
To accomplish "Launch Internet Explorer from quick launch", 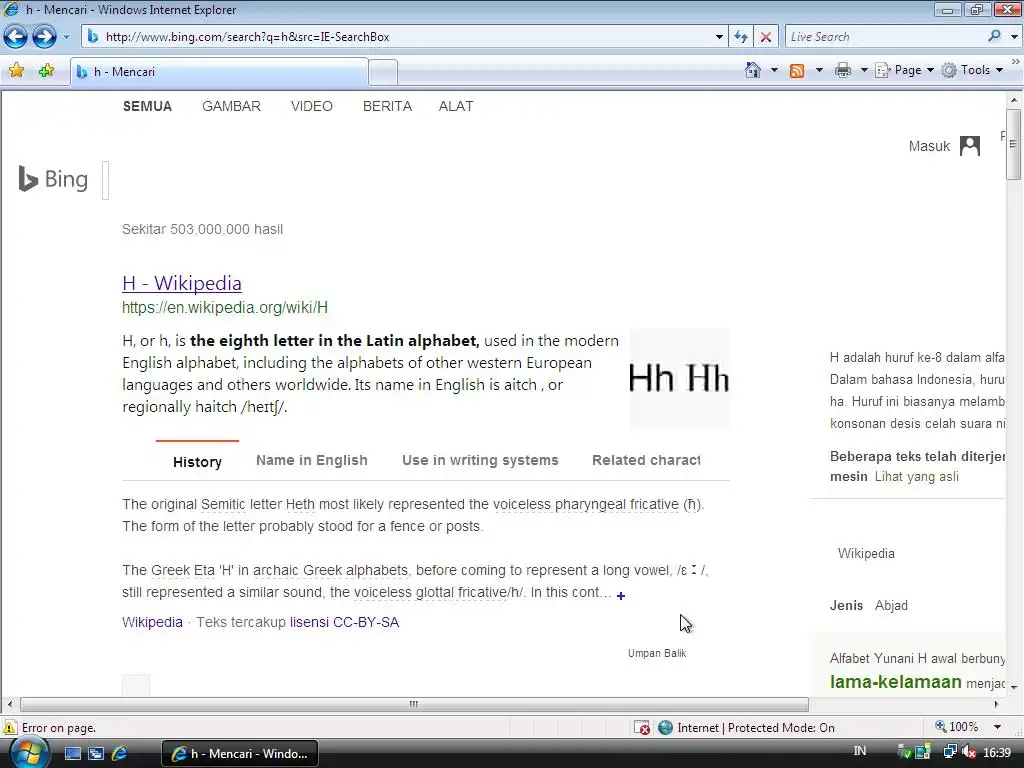I will [x=120, y=754].
